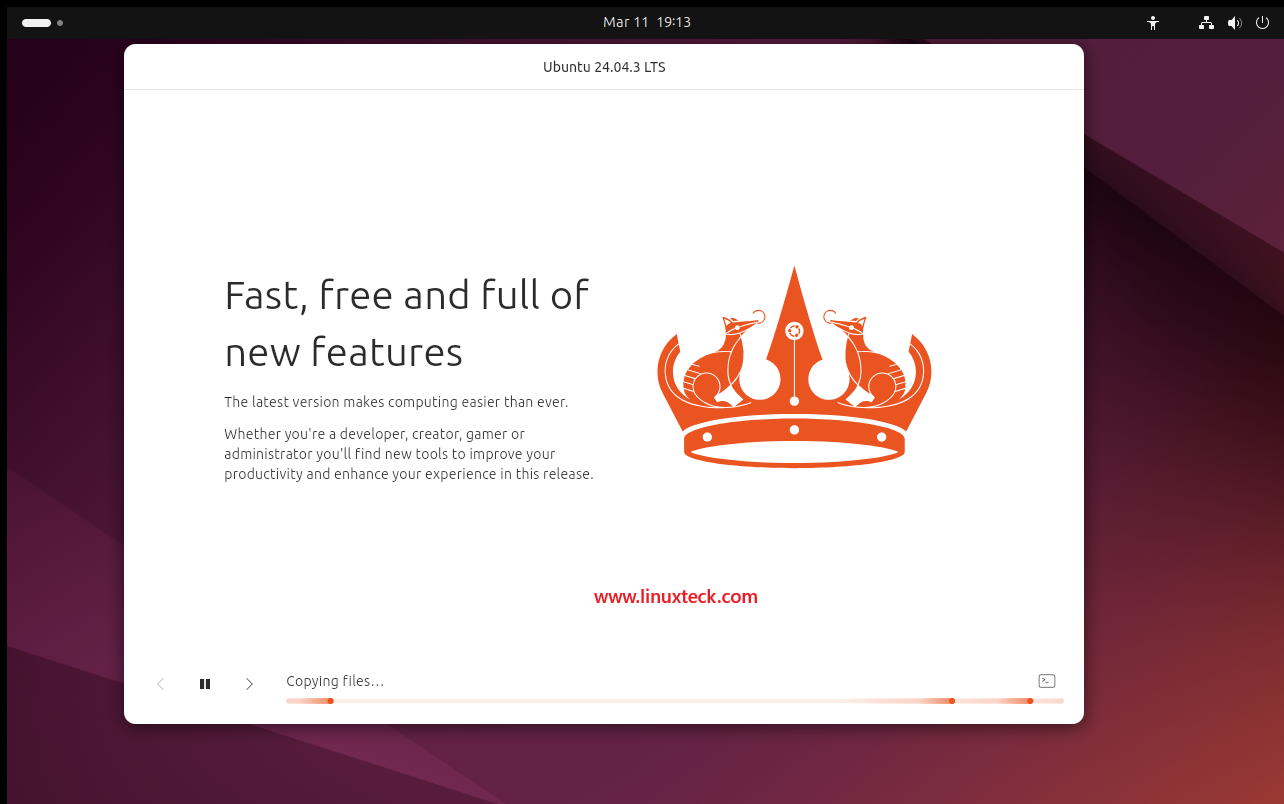
Task: Visit the www.linuxteck.com link
Action: click(x=675, y=596)
